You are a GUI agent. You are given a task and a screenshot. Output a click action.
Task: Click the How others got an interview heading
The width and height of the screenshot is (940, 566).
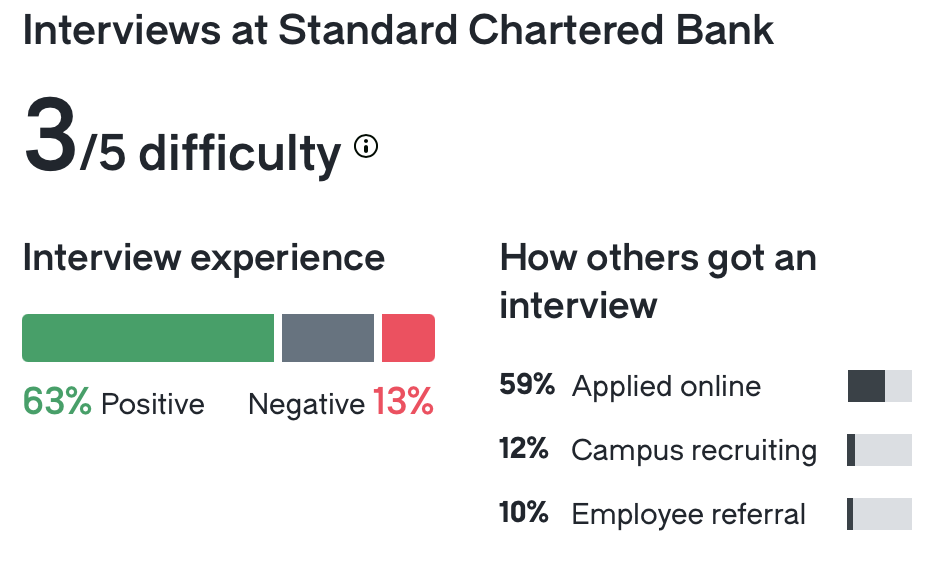point(658,280)
